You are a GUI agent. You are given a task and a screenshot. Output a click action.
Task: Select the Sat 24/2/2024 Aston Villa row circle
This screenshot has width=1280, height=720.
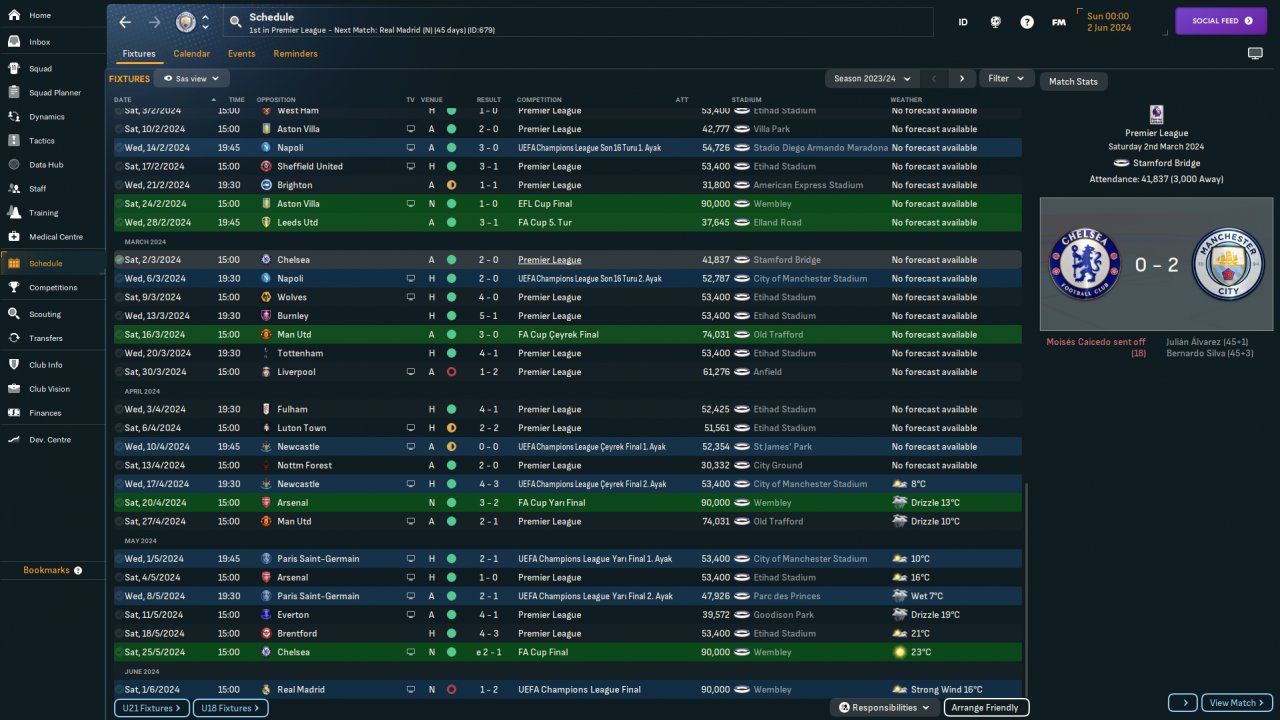119,204
